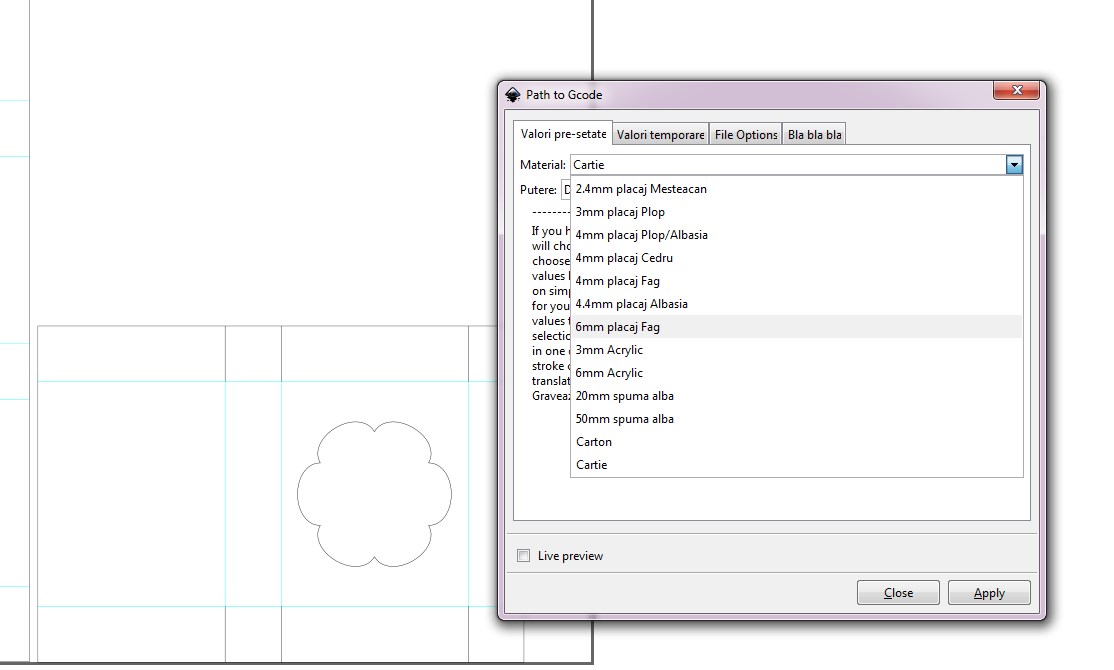Select 4mm placaj Cedru material

624,258
